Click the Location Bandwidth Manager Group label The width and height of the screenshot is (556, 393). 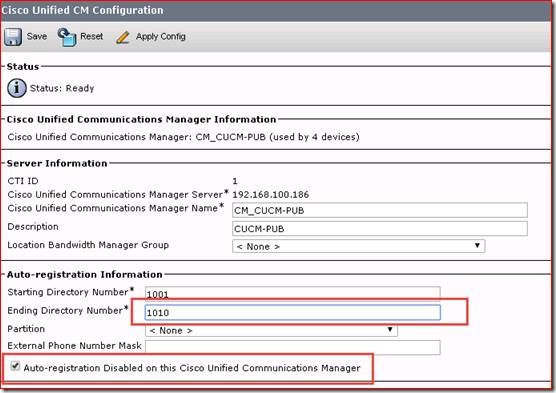pyautogui.click(x=88, y=245)
